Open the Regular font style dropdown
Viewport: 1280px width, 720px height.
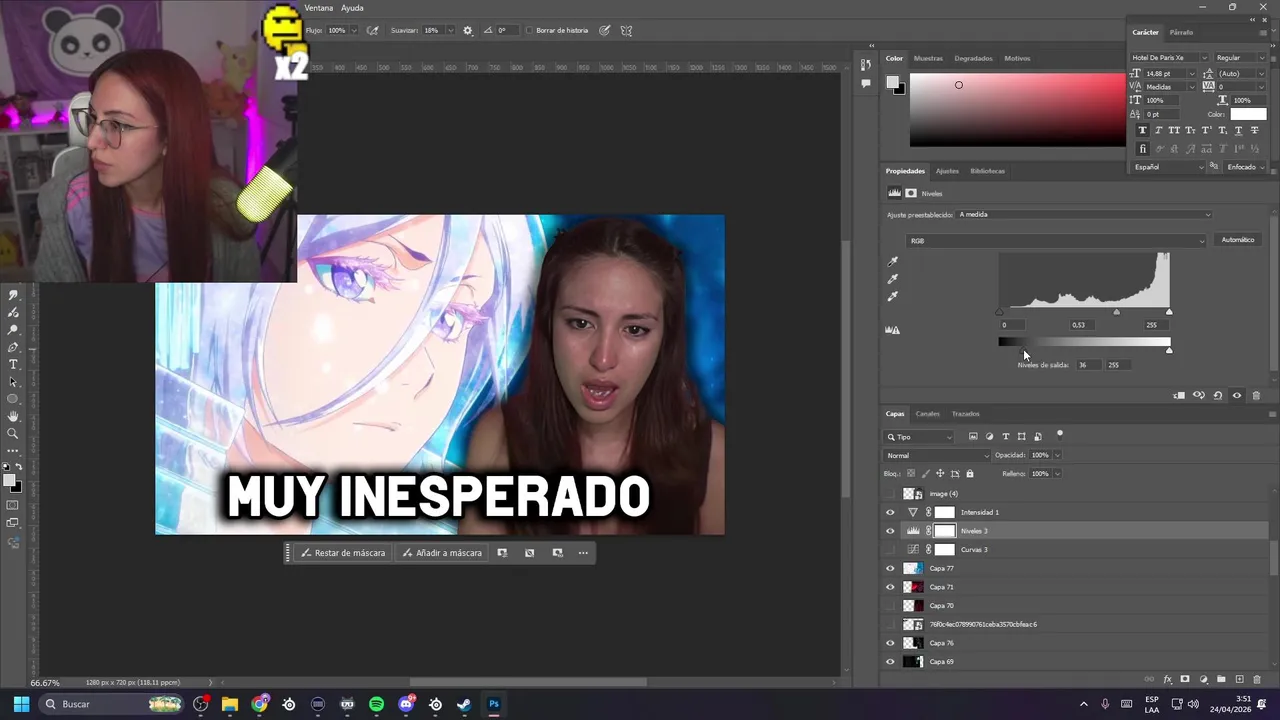(1239, 58)
